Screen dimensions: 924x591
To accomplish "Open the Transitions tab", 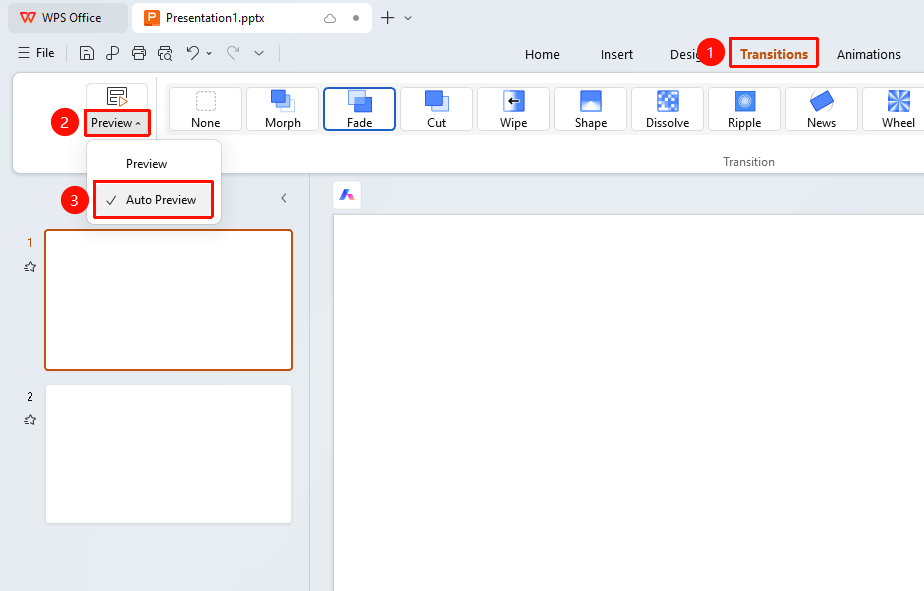I will (x=774, y=54).
